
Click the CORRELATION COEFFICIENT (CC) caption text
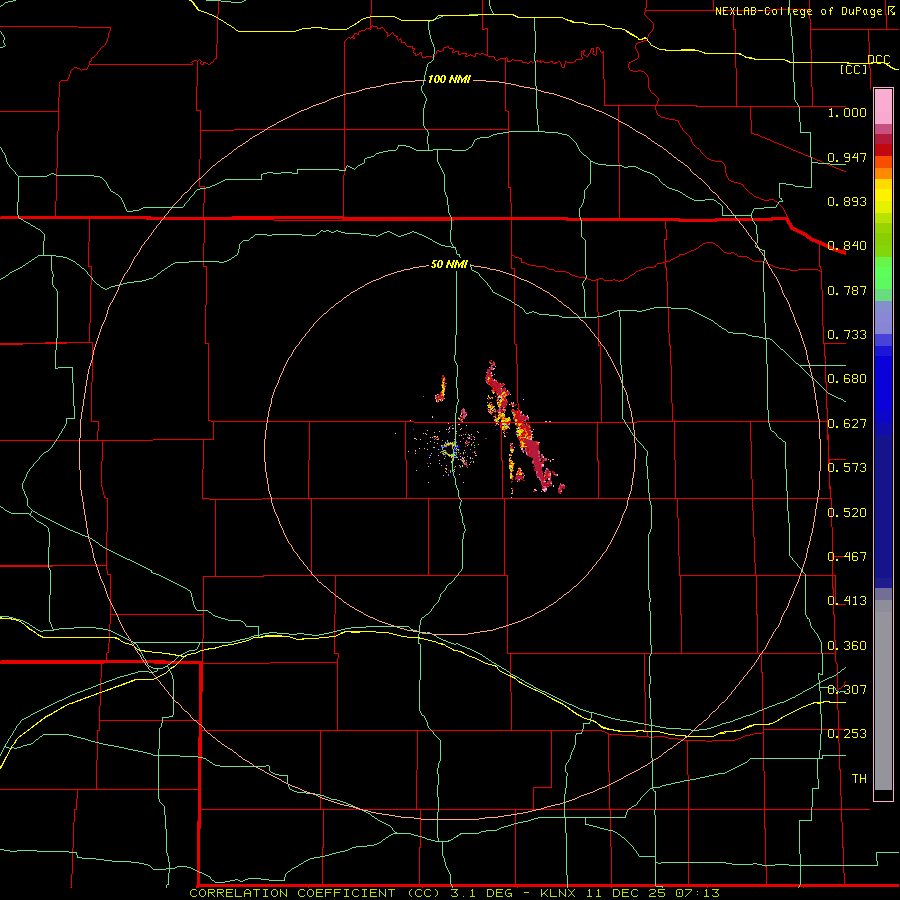coord(314,893)
